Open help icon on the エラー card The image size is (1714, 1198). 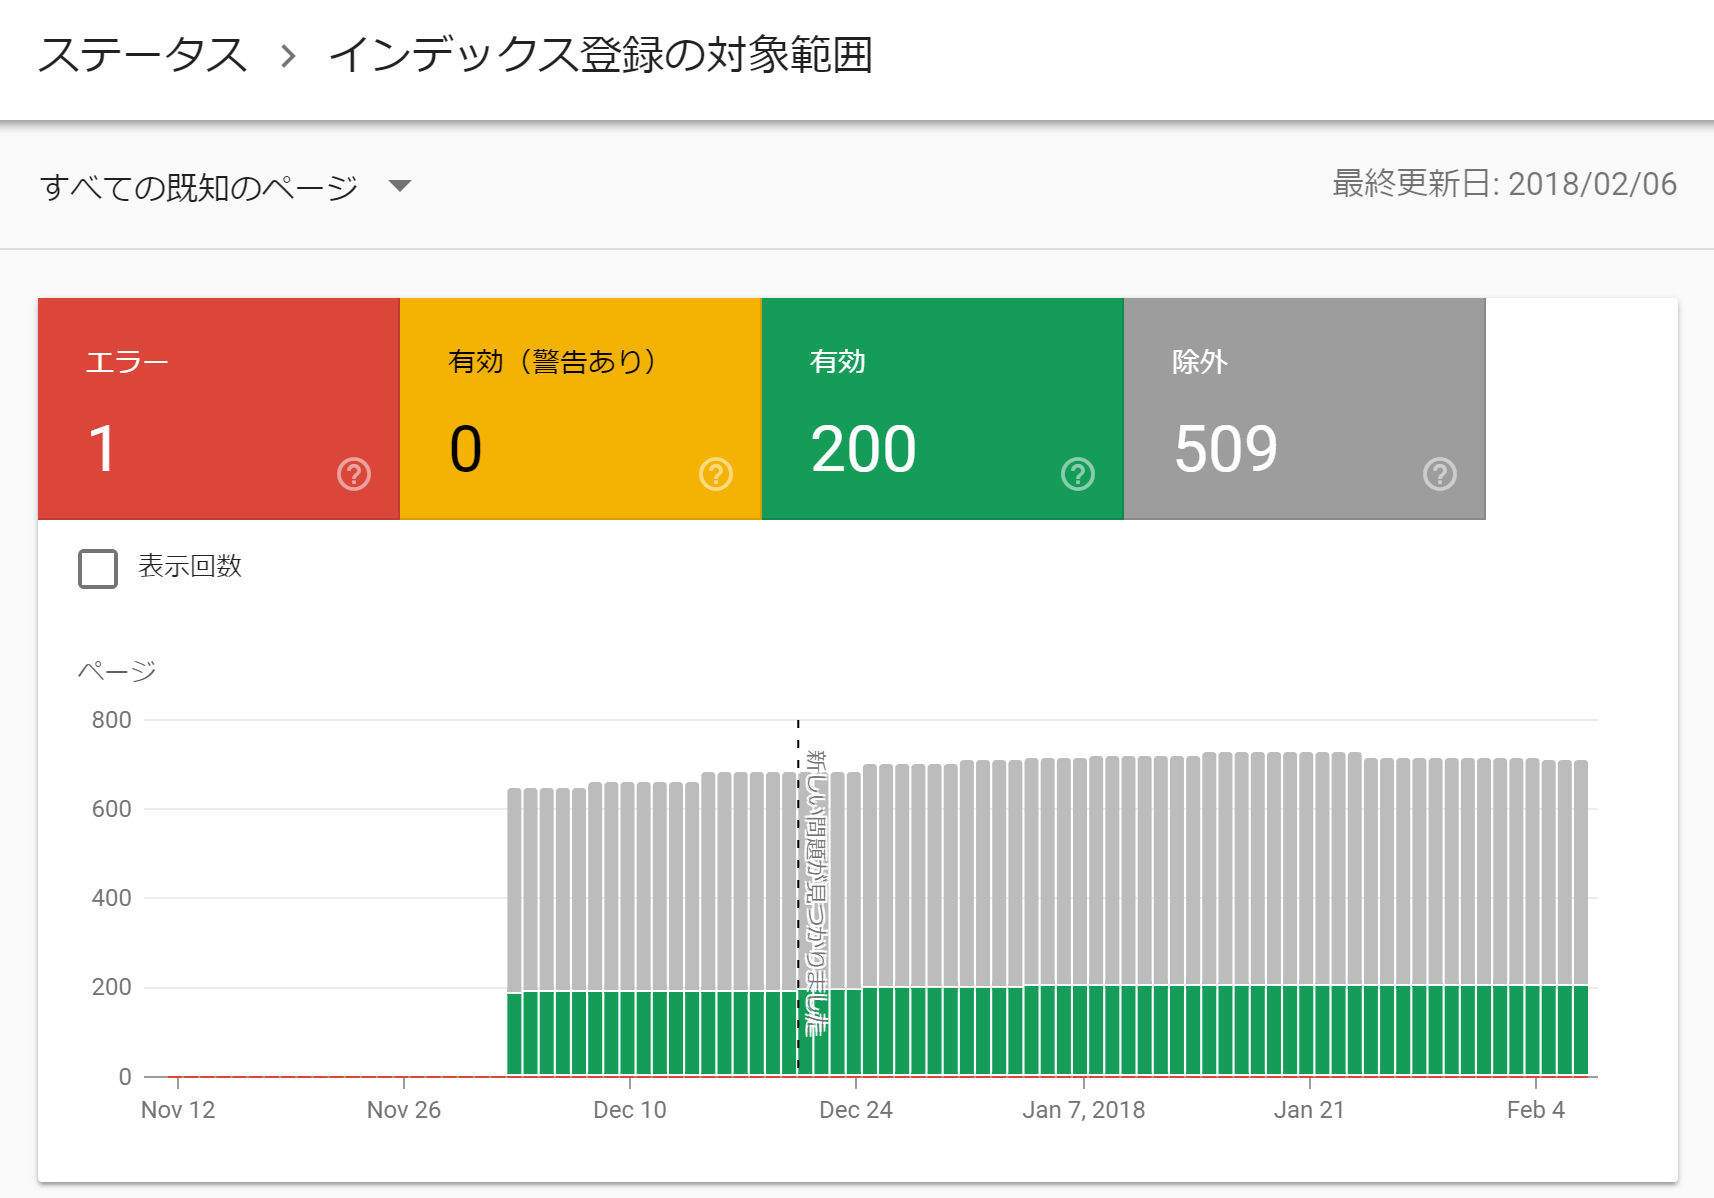pyautogui.click(x=354, y=474)
